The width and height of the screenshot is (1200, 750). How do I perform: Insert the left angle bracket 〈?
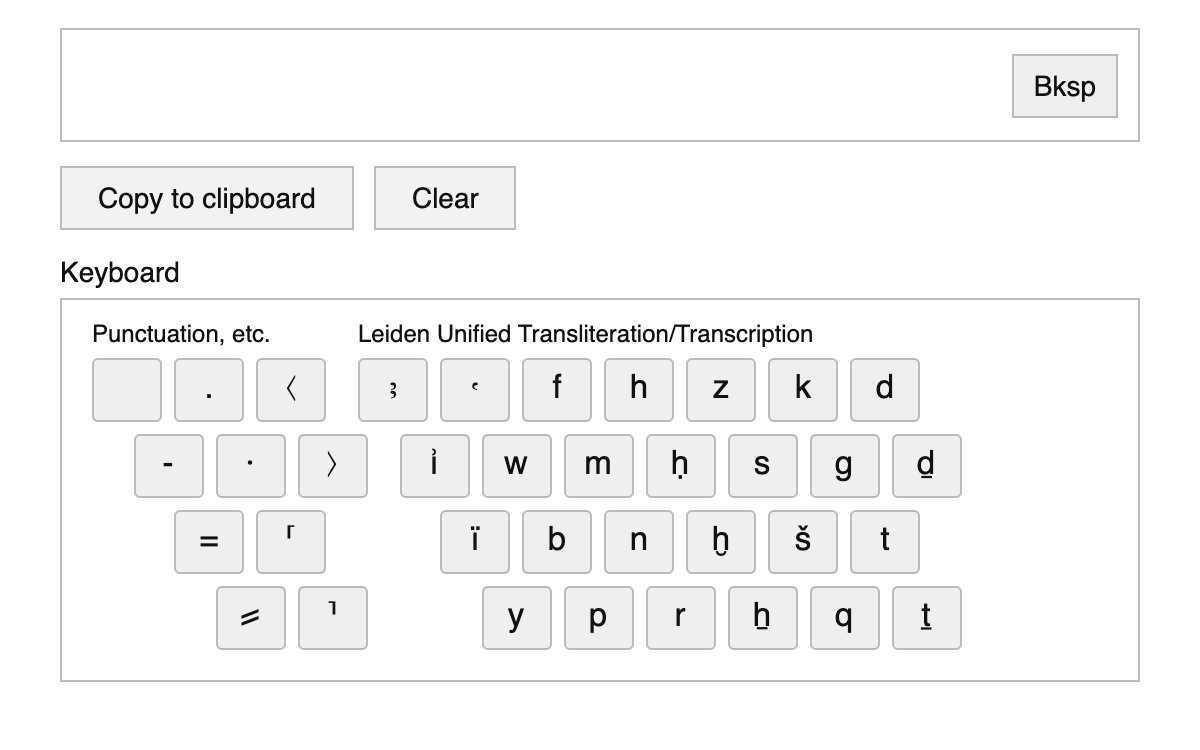pos(291,390)
